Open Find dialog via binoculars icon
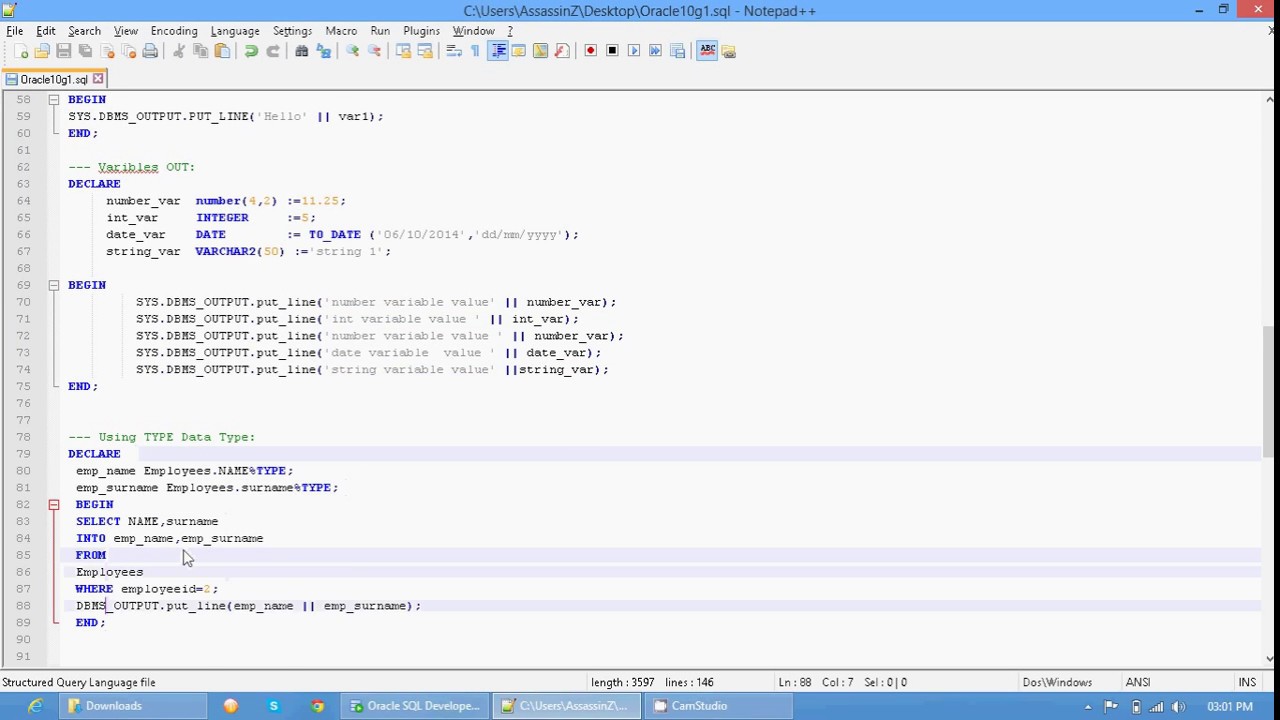The image size is (1280, 720). coord(301,51)
